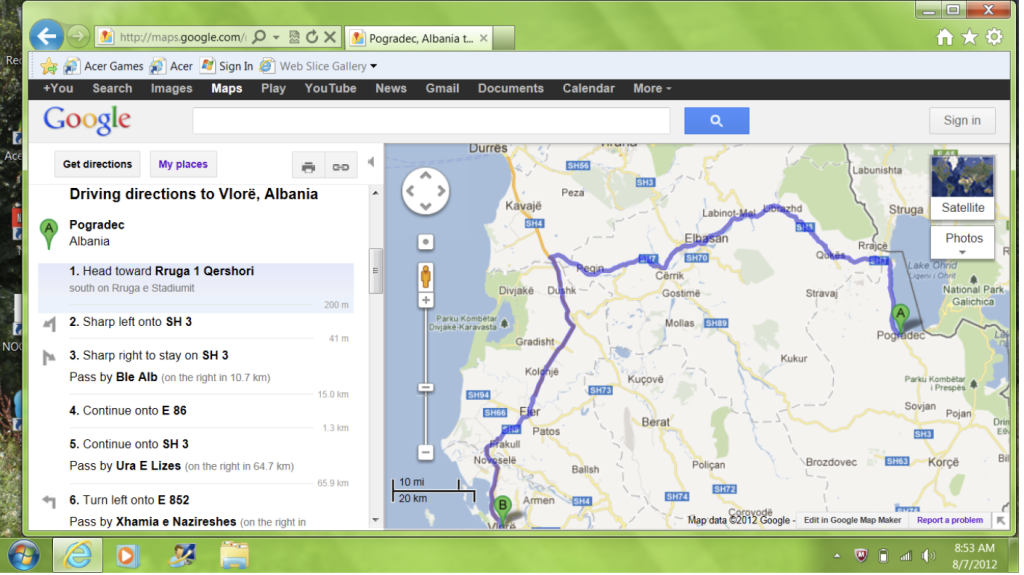This screenshot has width=1024, height=575.
Task: Select Gmail in Google bar
Action: click(x=443, y=88)
